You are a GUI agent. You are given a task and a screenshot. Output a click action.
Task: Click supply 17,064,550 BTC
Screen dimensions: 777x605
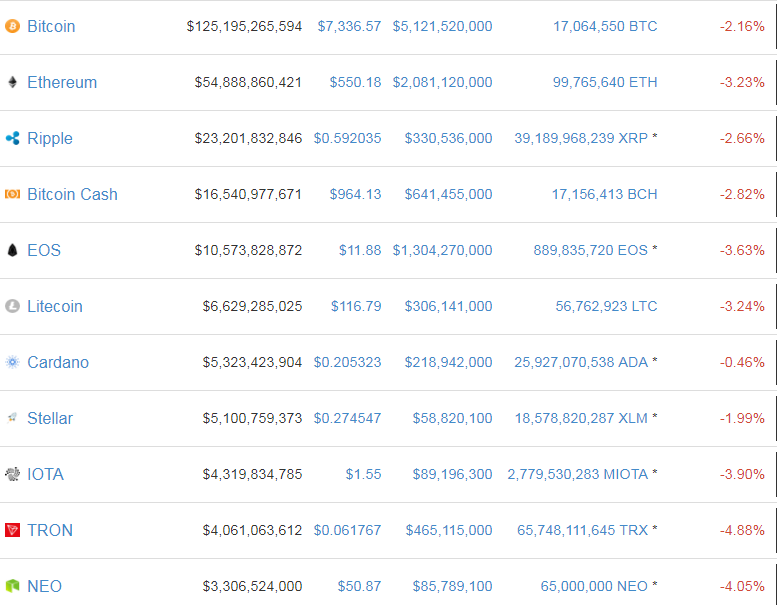point(605,26)
